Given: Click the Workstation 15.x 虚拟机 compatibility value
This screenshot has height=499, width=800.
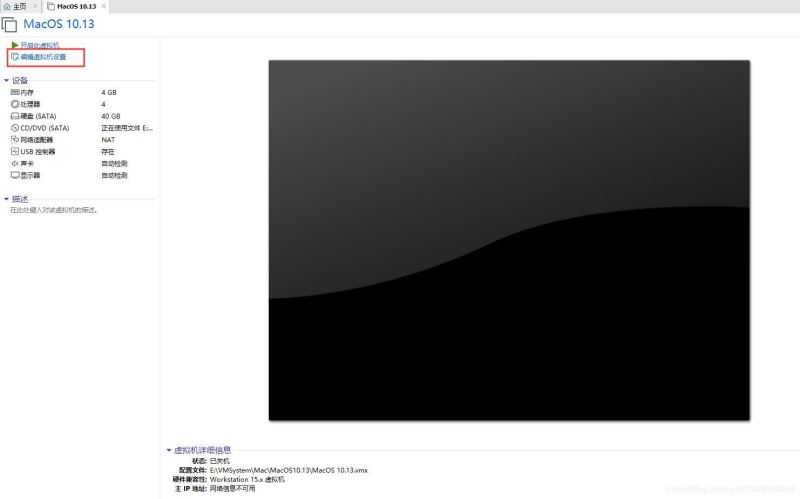Looking at the screenshot, I should pyautogui.click(x=247, y=479).
